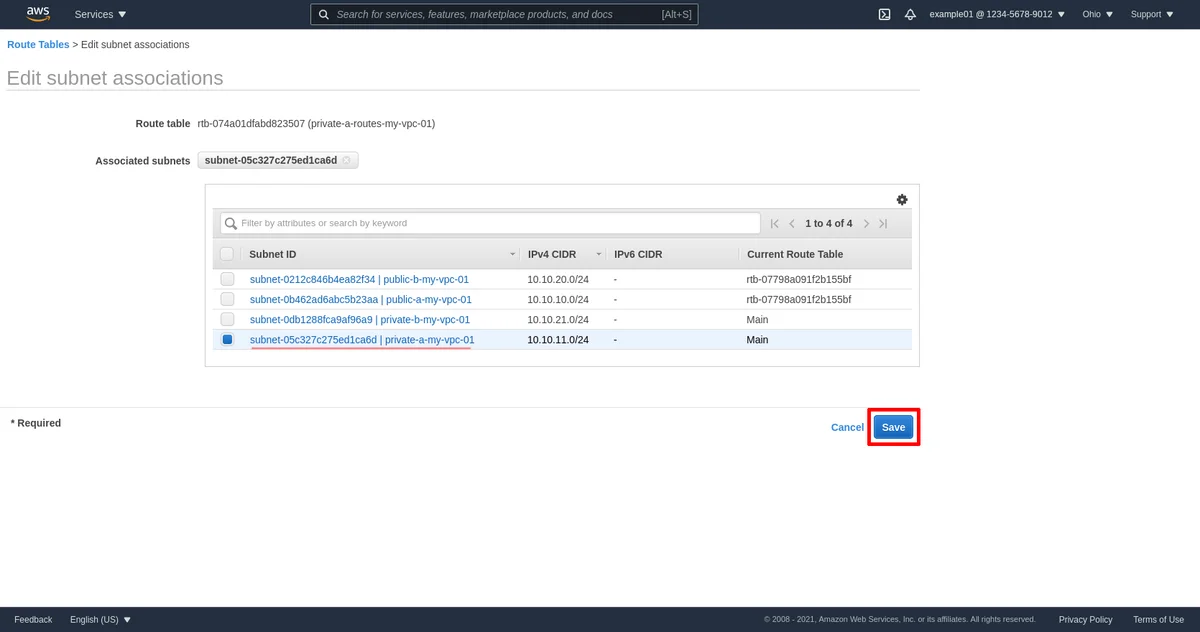Remove associated subnet-05c327c275ed1ca6d chip
The width and height of the screenshot is (1200, 632).
tap(347, 160)
